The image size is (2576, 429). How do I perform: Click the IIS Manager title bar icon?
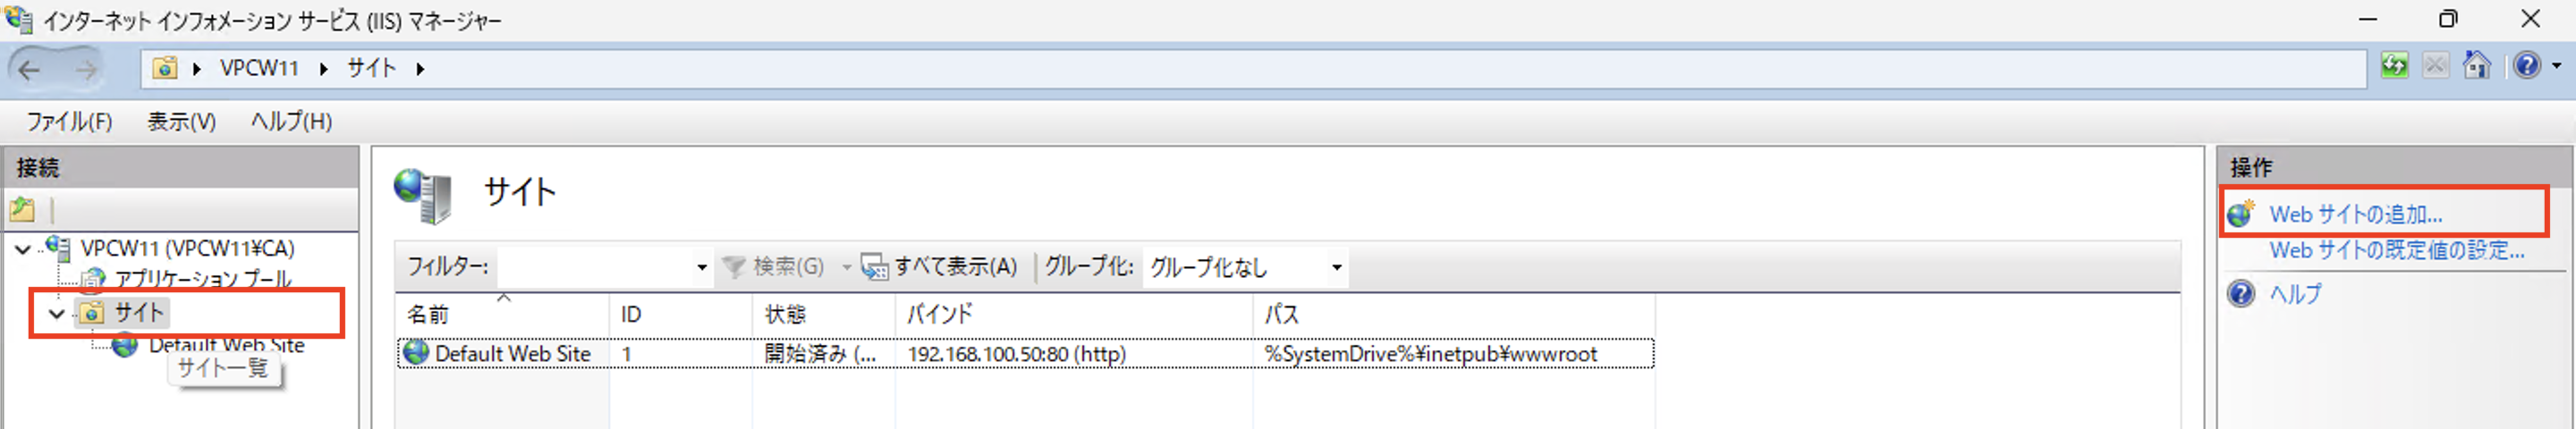tap(18, 19)
